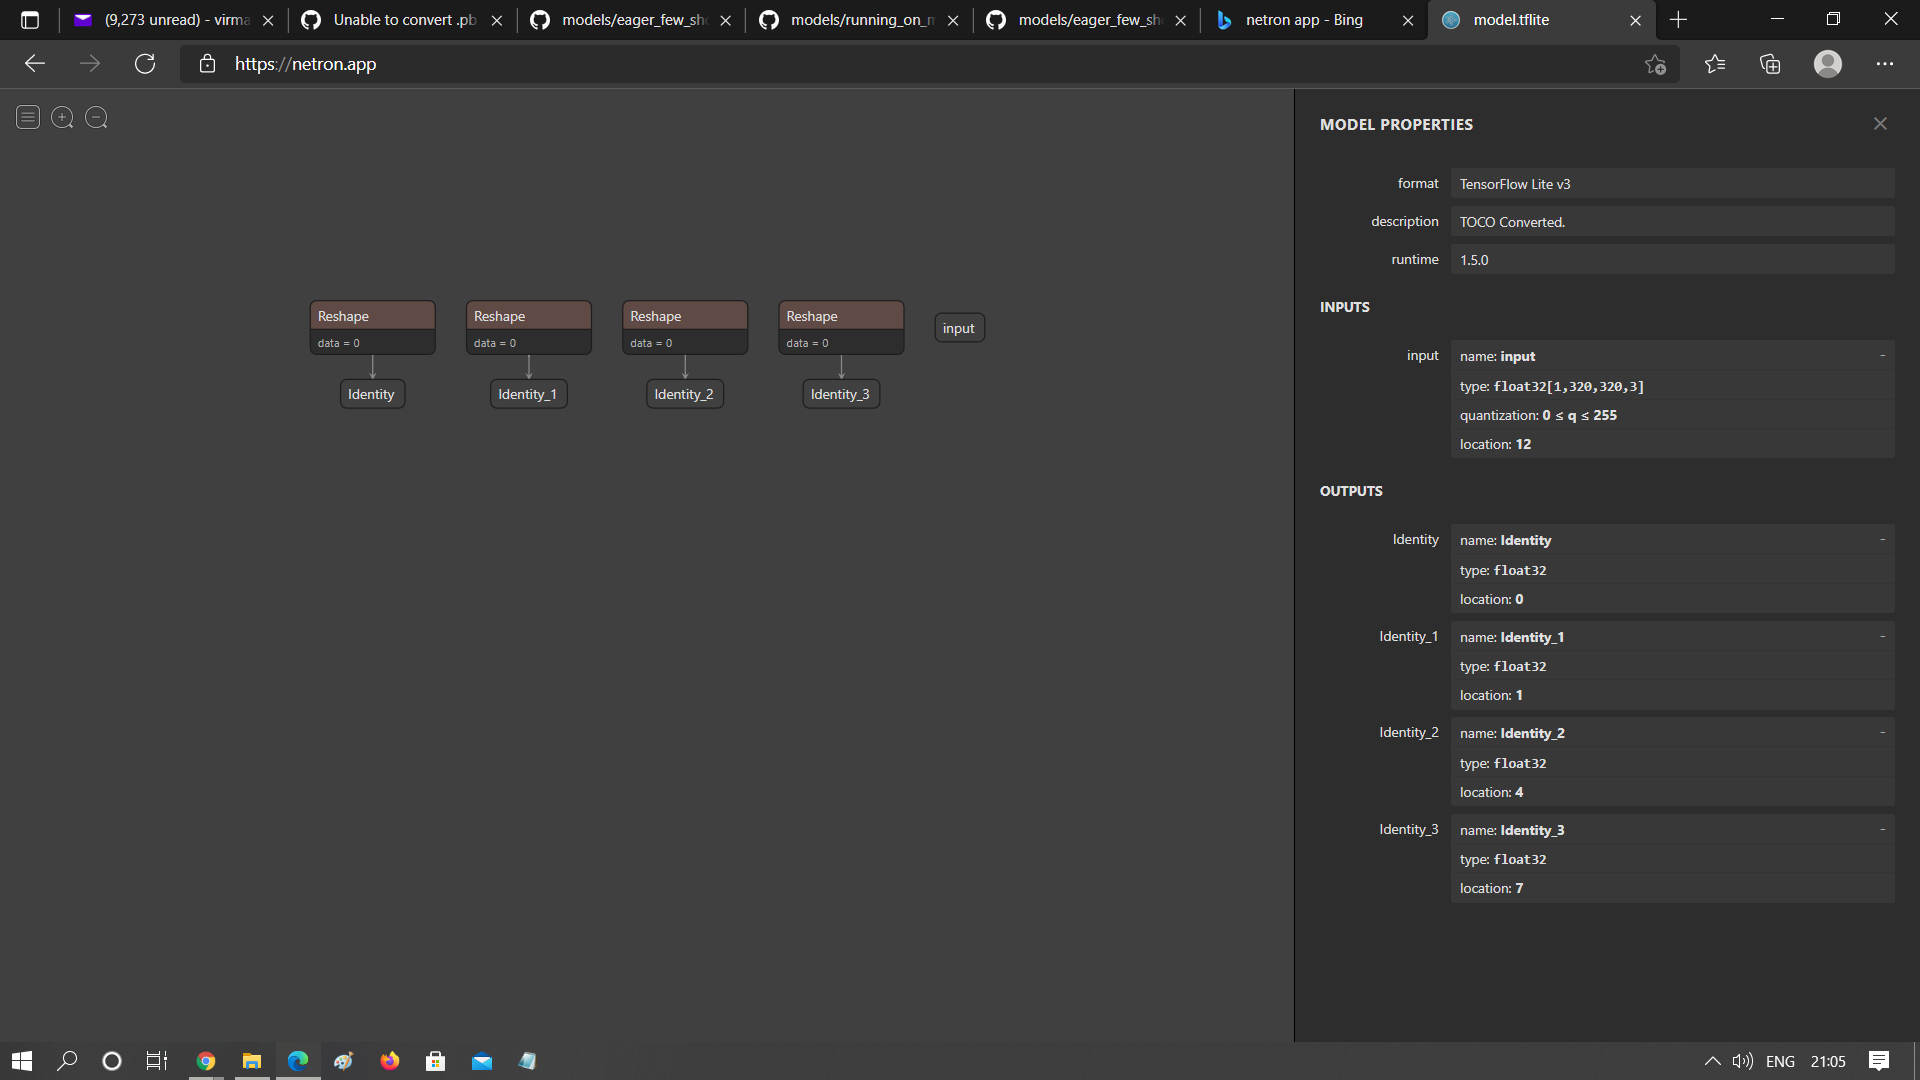Click the zoom in magnifier icon

click(x=62, y=118)
